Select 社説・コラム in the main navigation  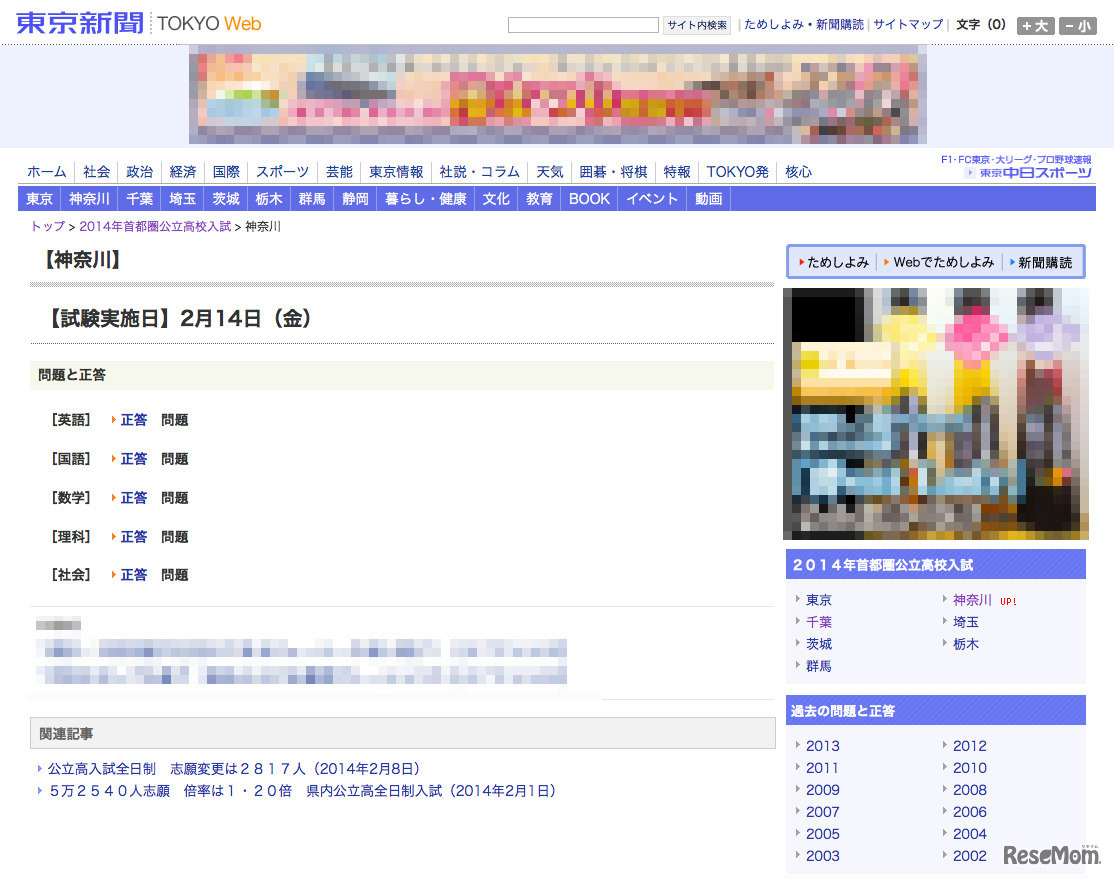[479, 171]
